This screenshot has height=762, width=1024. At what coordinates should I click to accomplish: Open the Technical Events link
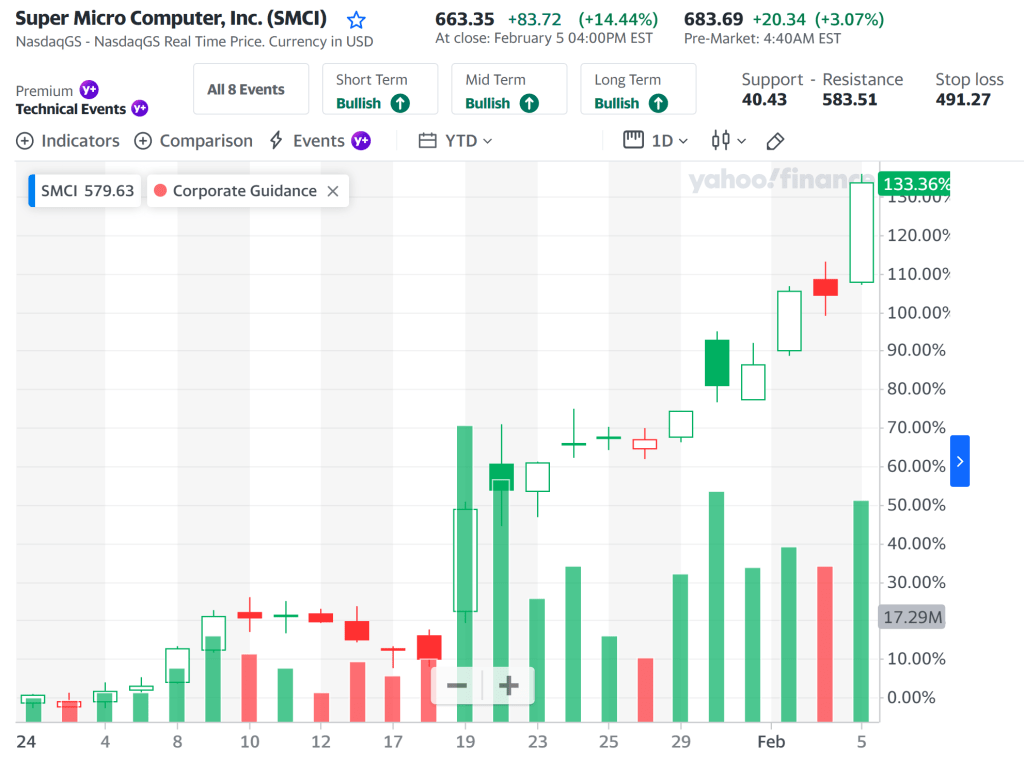click(x=70, y=109)
